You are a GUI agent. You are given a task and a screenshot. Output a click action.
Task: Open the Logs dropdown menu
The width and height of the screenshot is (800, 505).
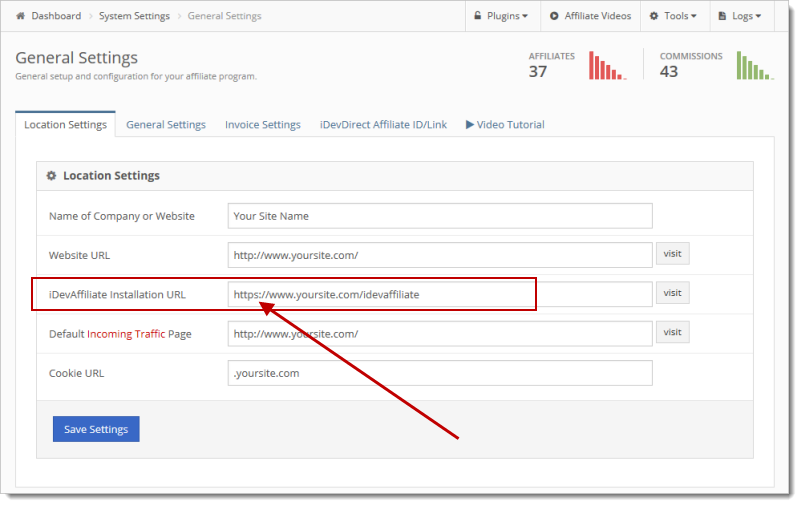click(x=742, y=16)
